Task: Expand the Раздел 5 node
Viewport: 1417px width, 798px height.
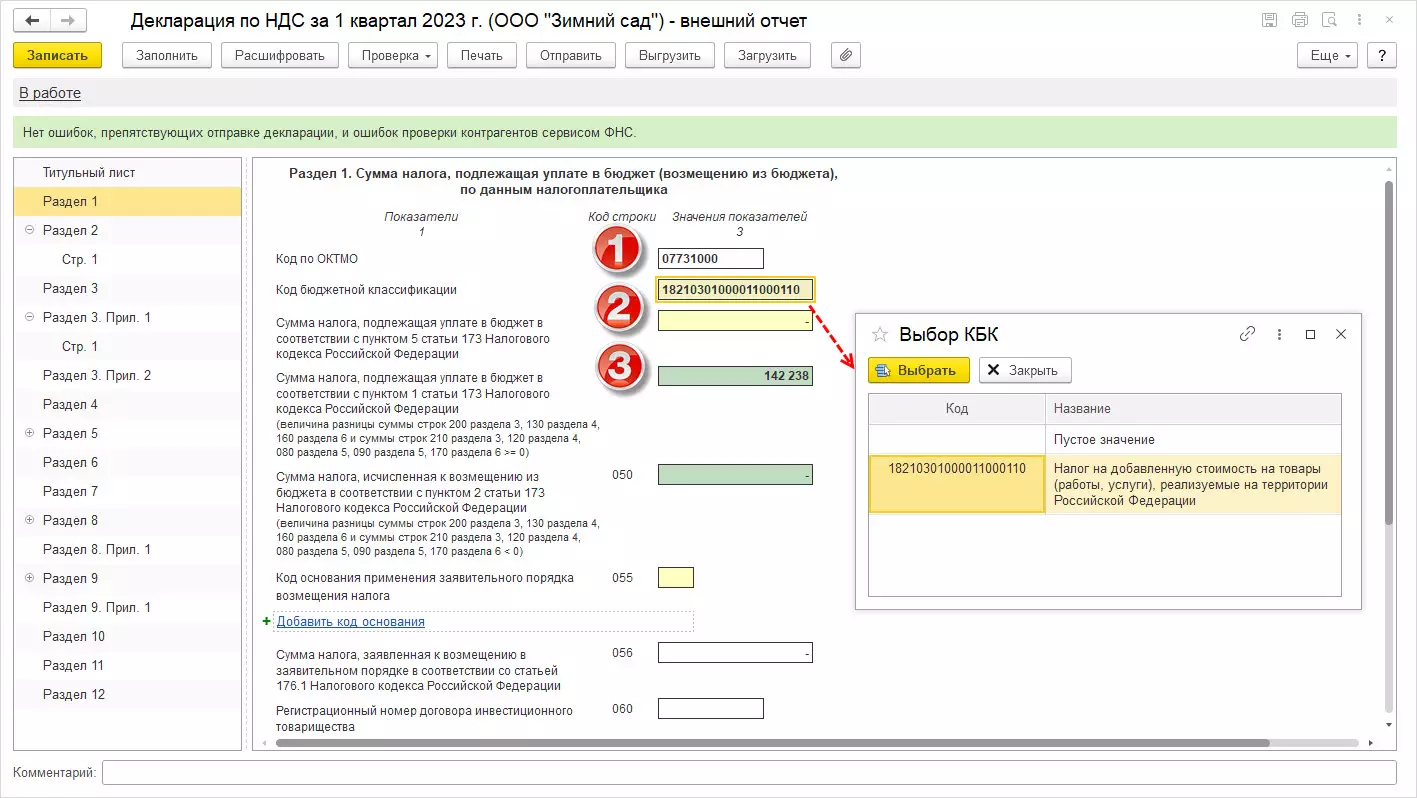Action: click(29, 433)
